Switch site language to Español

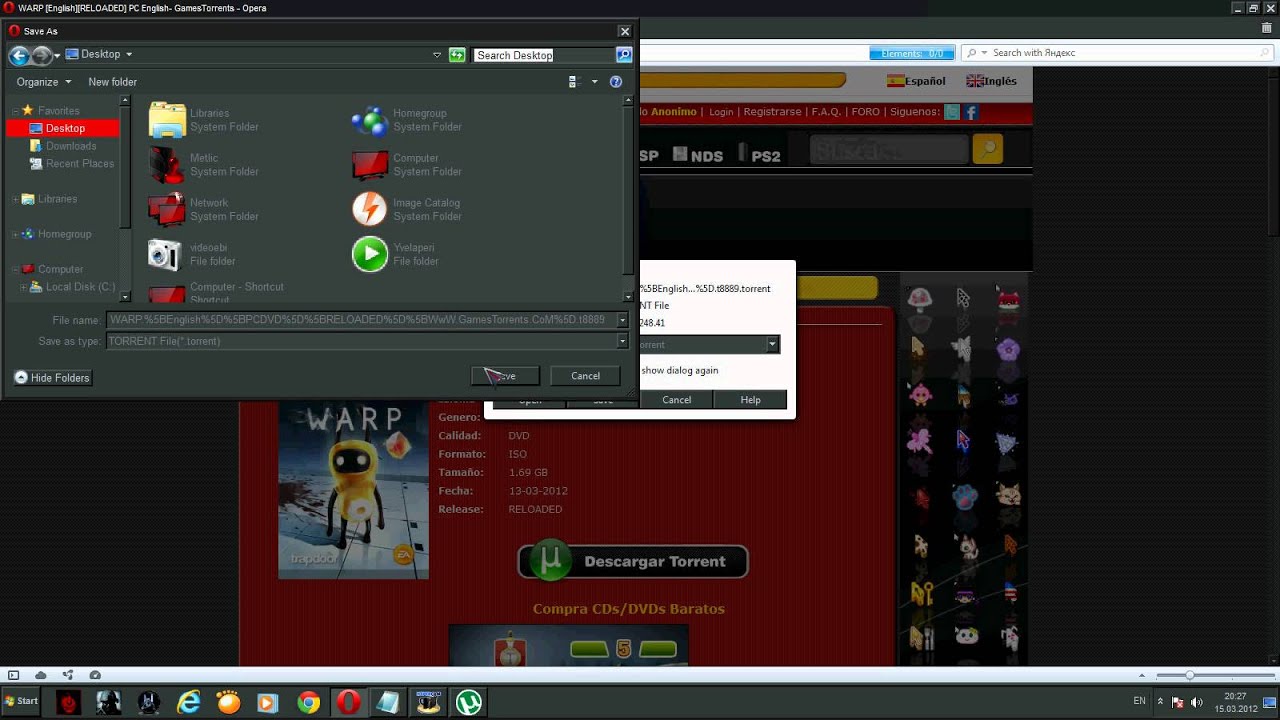point(917,81)
